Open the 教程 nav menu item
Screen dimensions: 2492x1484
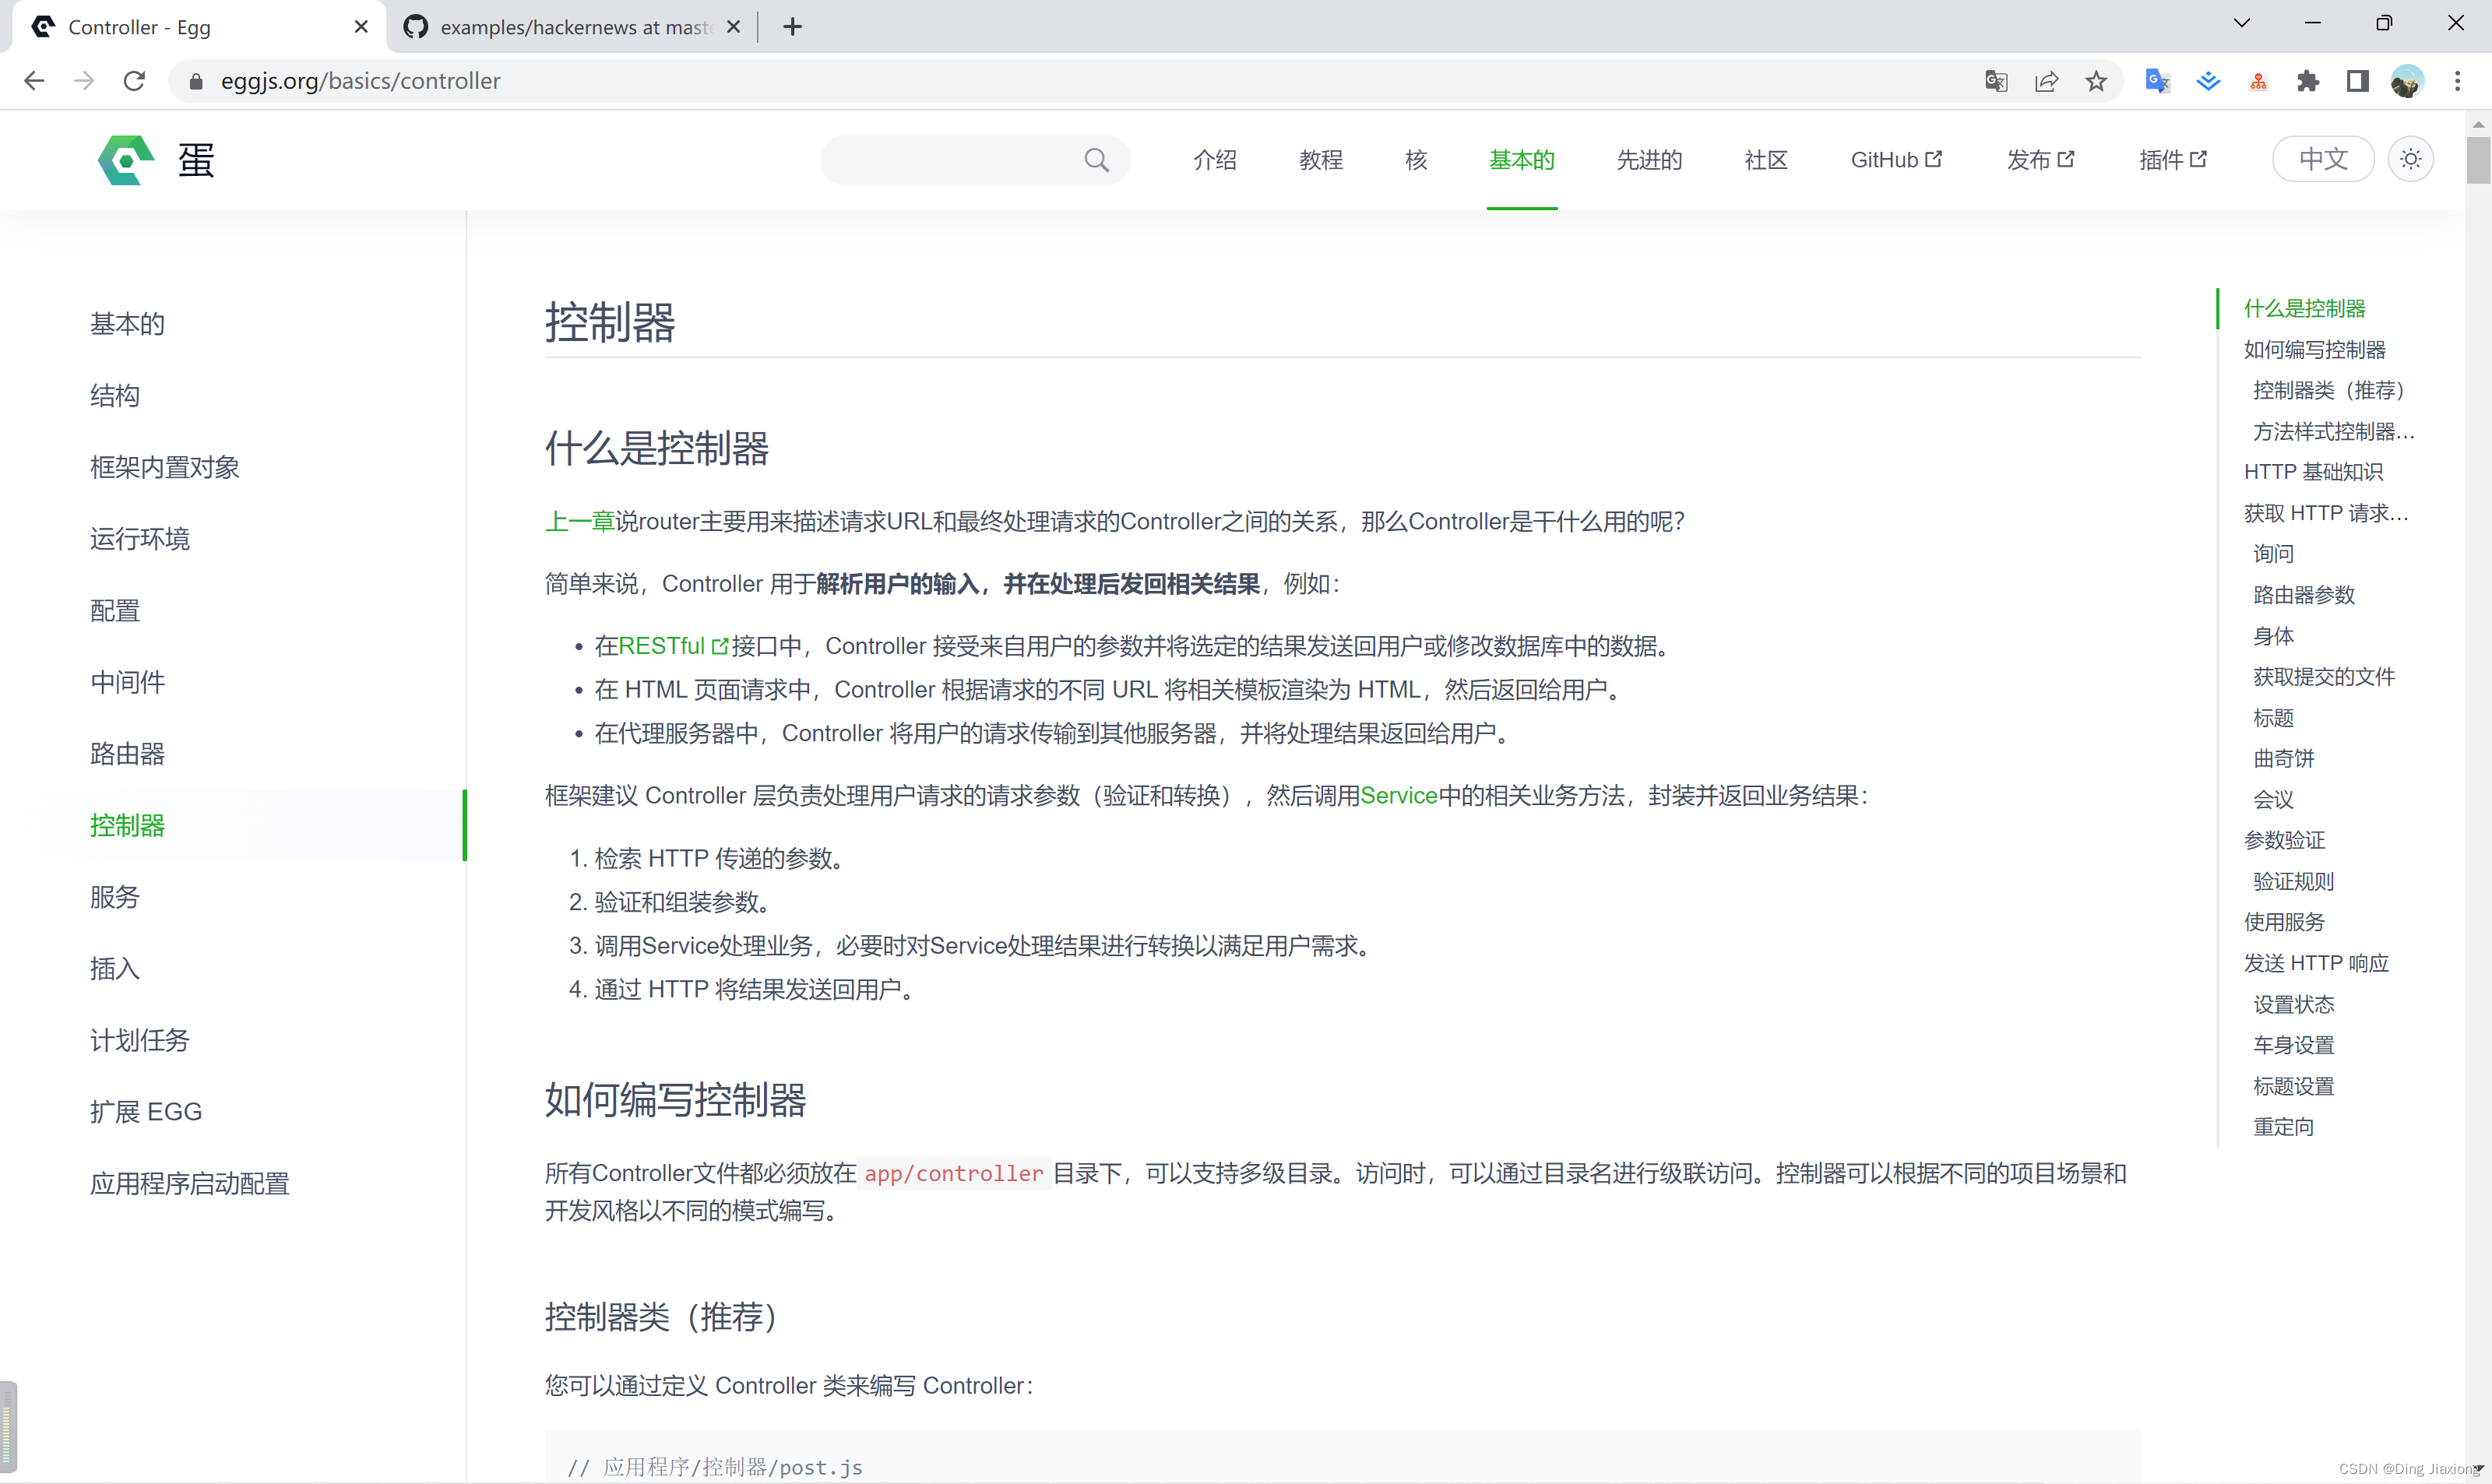coord(1320,160)
